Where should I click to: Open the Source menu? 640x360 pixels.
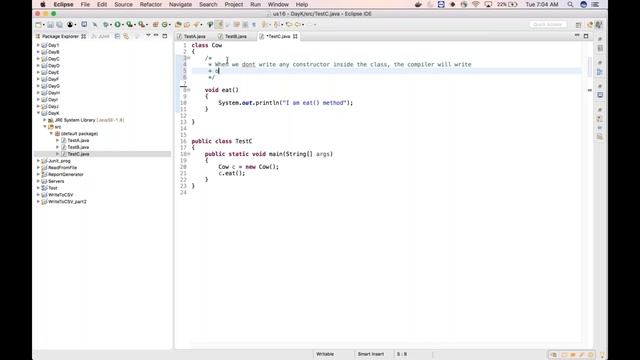pyautogui.click(x=123, y=4)
